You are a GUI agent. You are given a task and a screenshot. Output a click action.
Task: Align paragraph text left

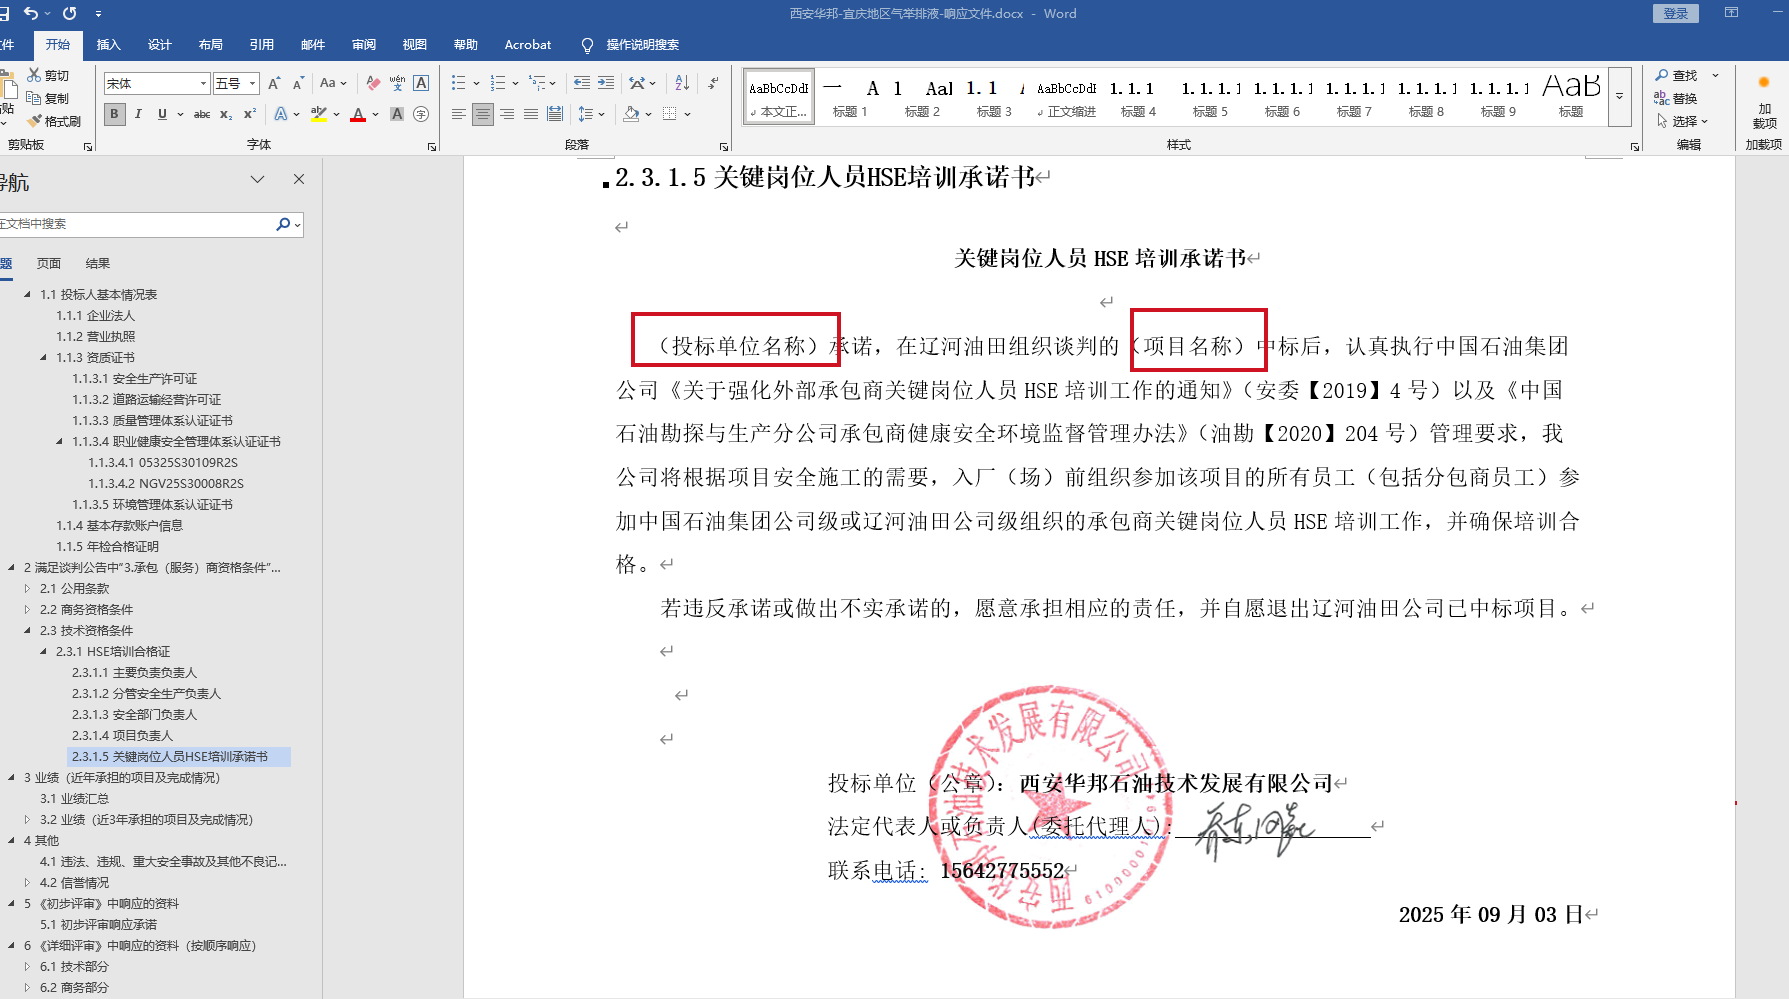coord(459,114)
